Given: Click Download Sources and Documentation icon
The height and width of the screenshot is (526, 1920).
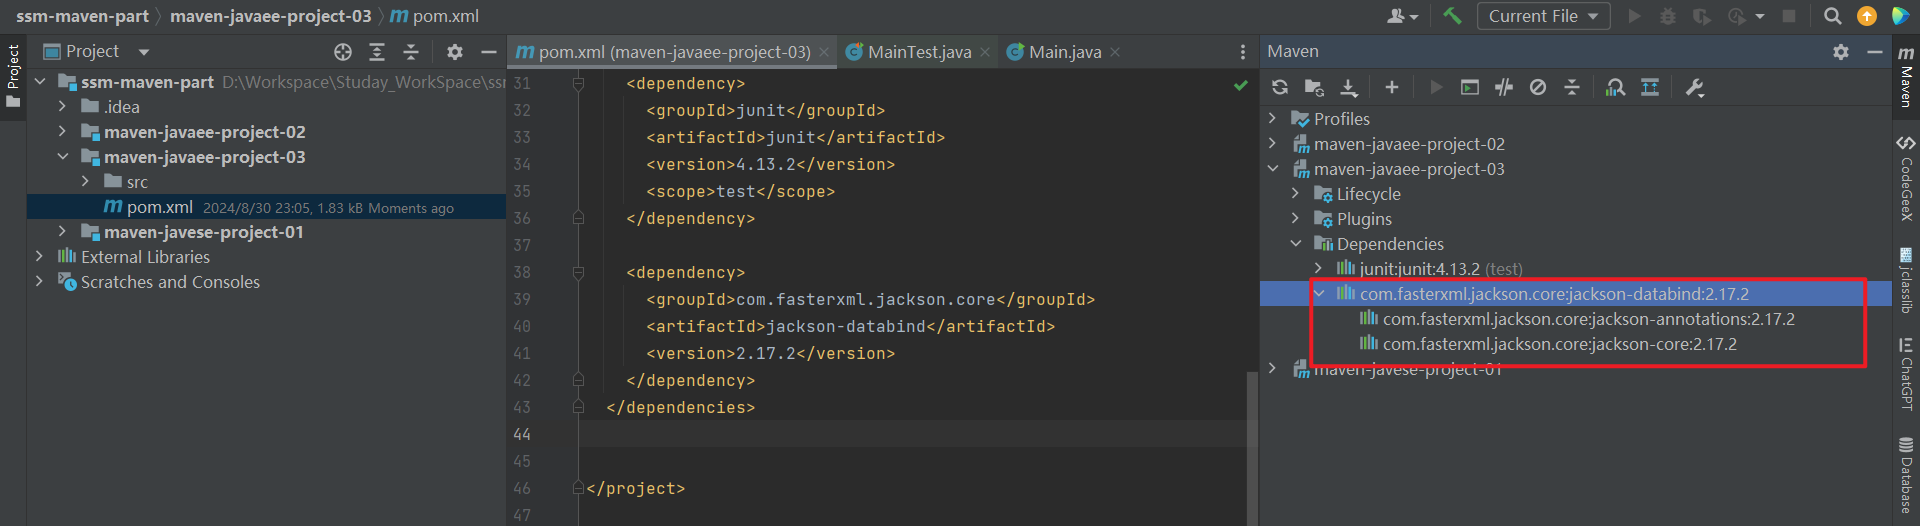Looking at the screenshot, I should pyautogui.click(x=1349, y=88).
